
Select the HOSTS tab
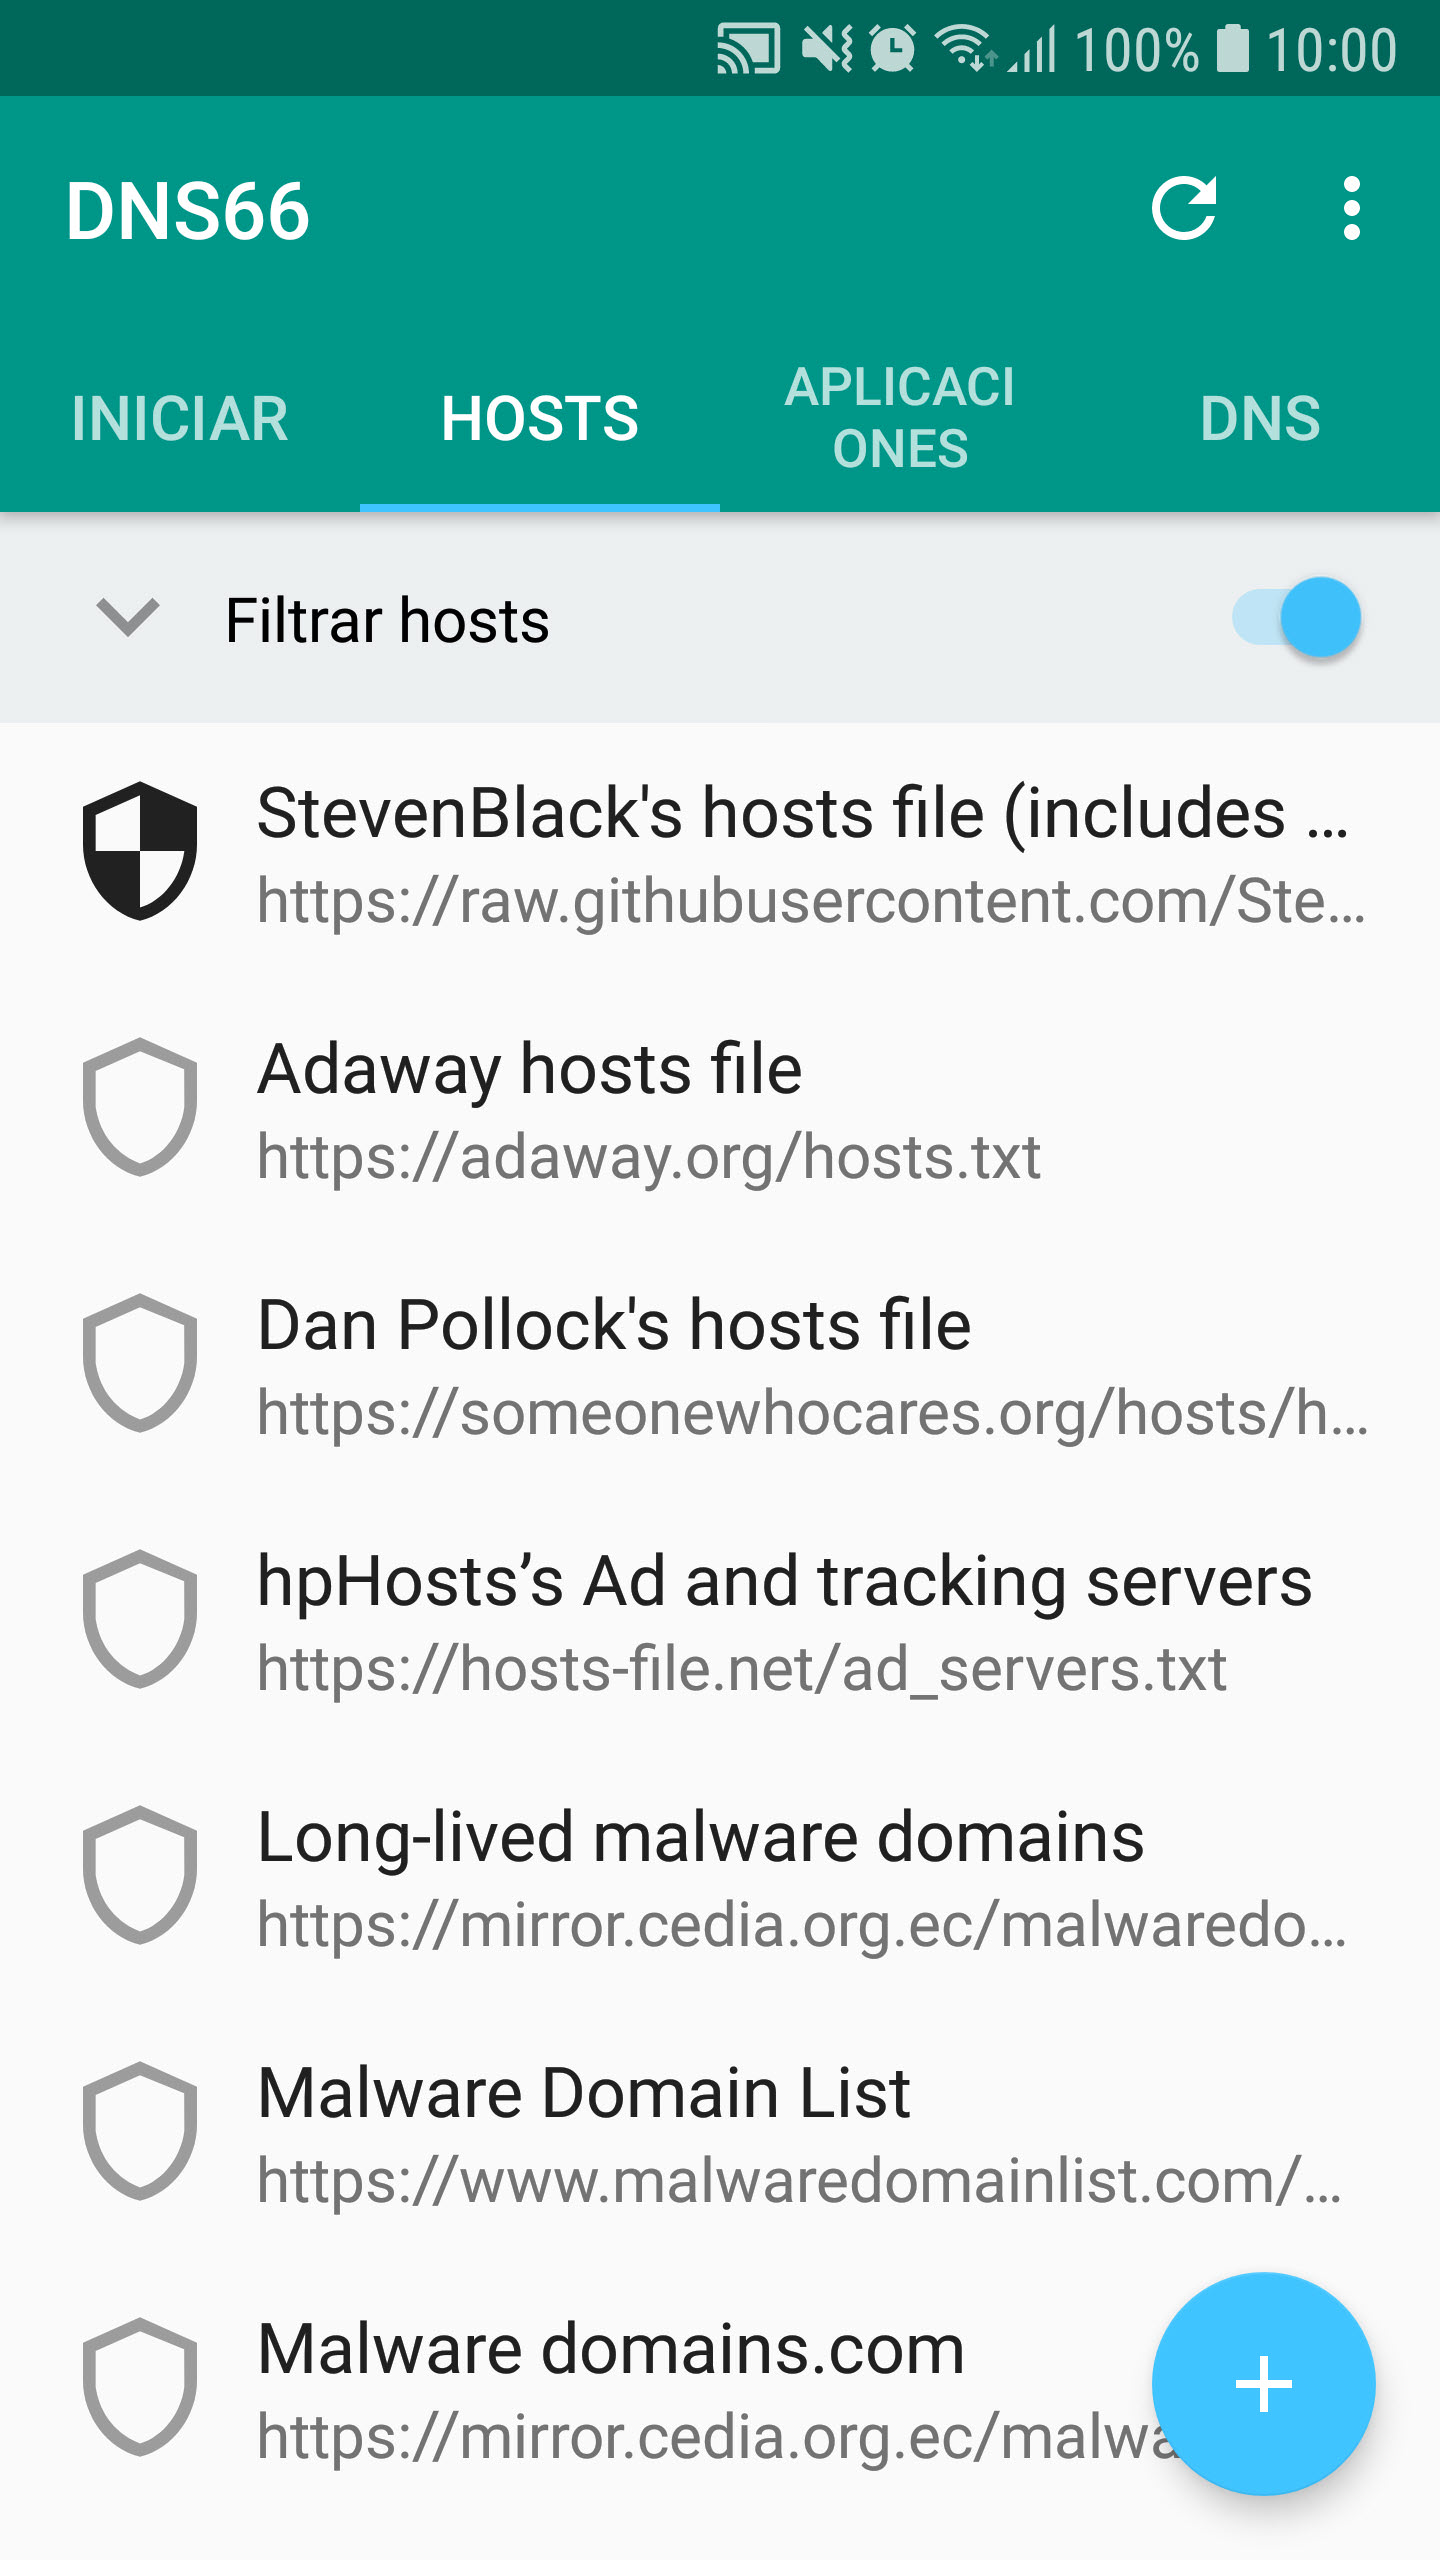540,418
